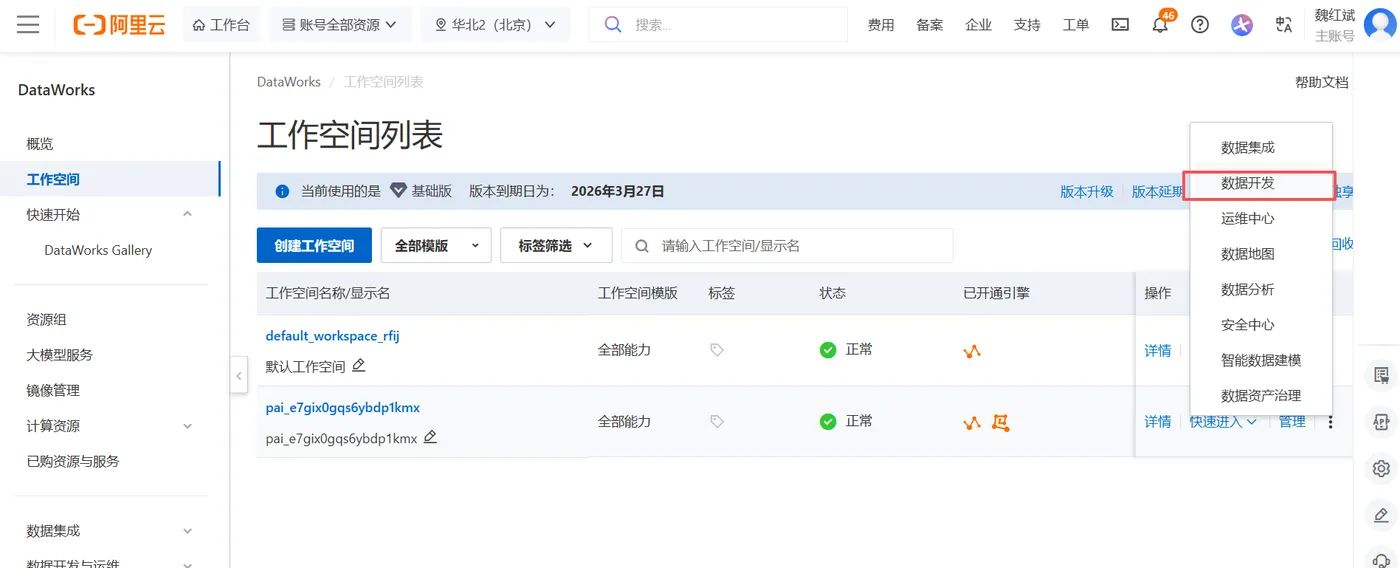The width and height of the screenshot is (1400, 568).
Task: Focus the workspace name search field
Action: 787,245
